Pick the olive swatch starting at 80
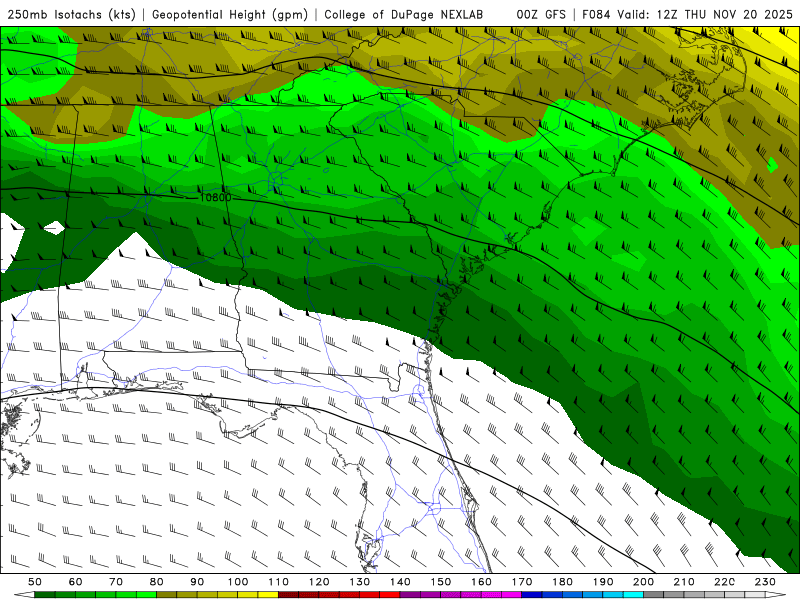800x600 pixels. [166, 595]
